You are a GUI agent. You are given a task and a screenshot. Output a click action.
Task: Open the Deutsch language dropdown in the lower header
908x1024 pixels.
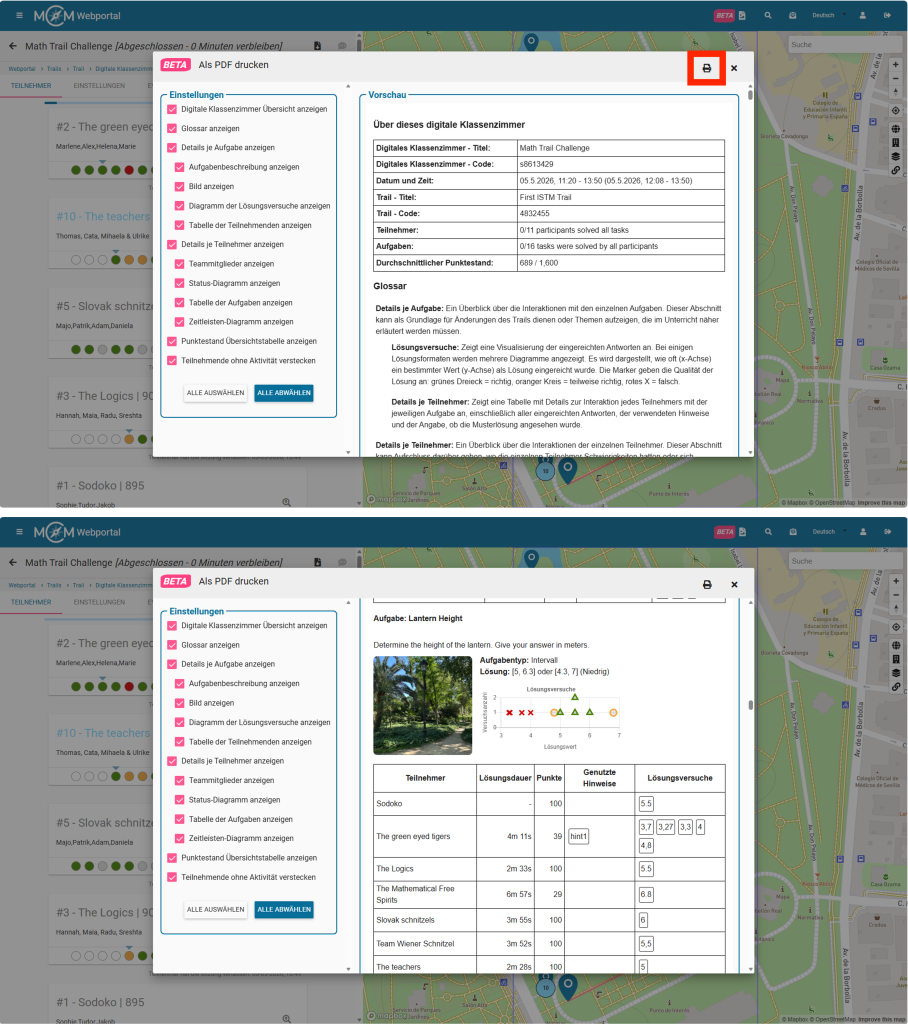pyautogui.click(x=829, y=532)
